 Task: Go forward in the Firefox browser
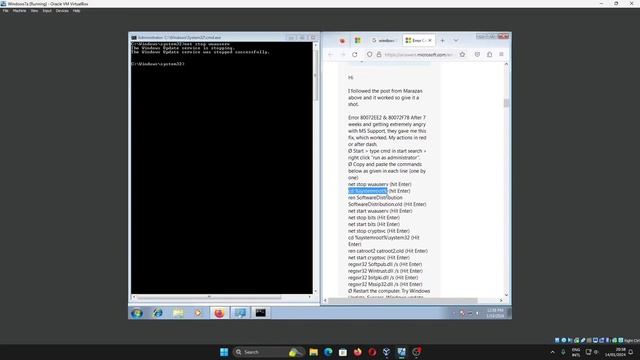pos(343,54)
